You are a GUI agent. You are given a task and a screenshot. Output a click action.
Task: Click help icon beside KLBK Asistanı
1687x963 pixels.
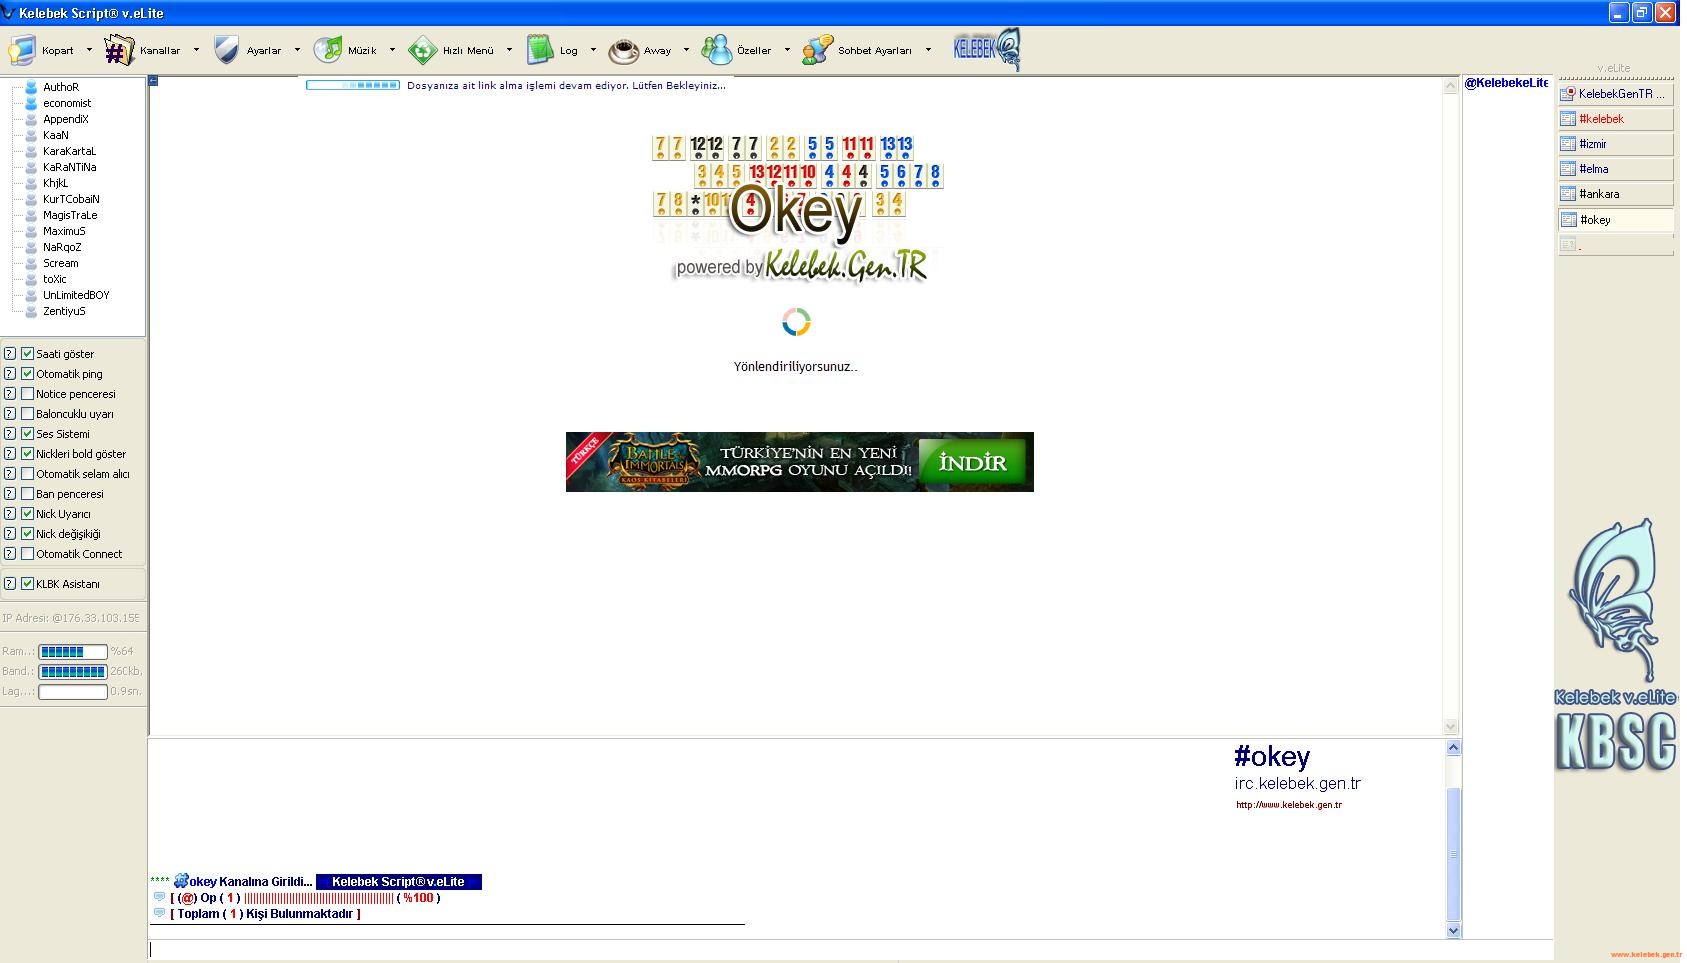(x=10, y=583)
